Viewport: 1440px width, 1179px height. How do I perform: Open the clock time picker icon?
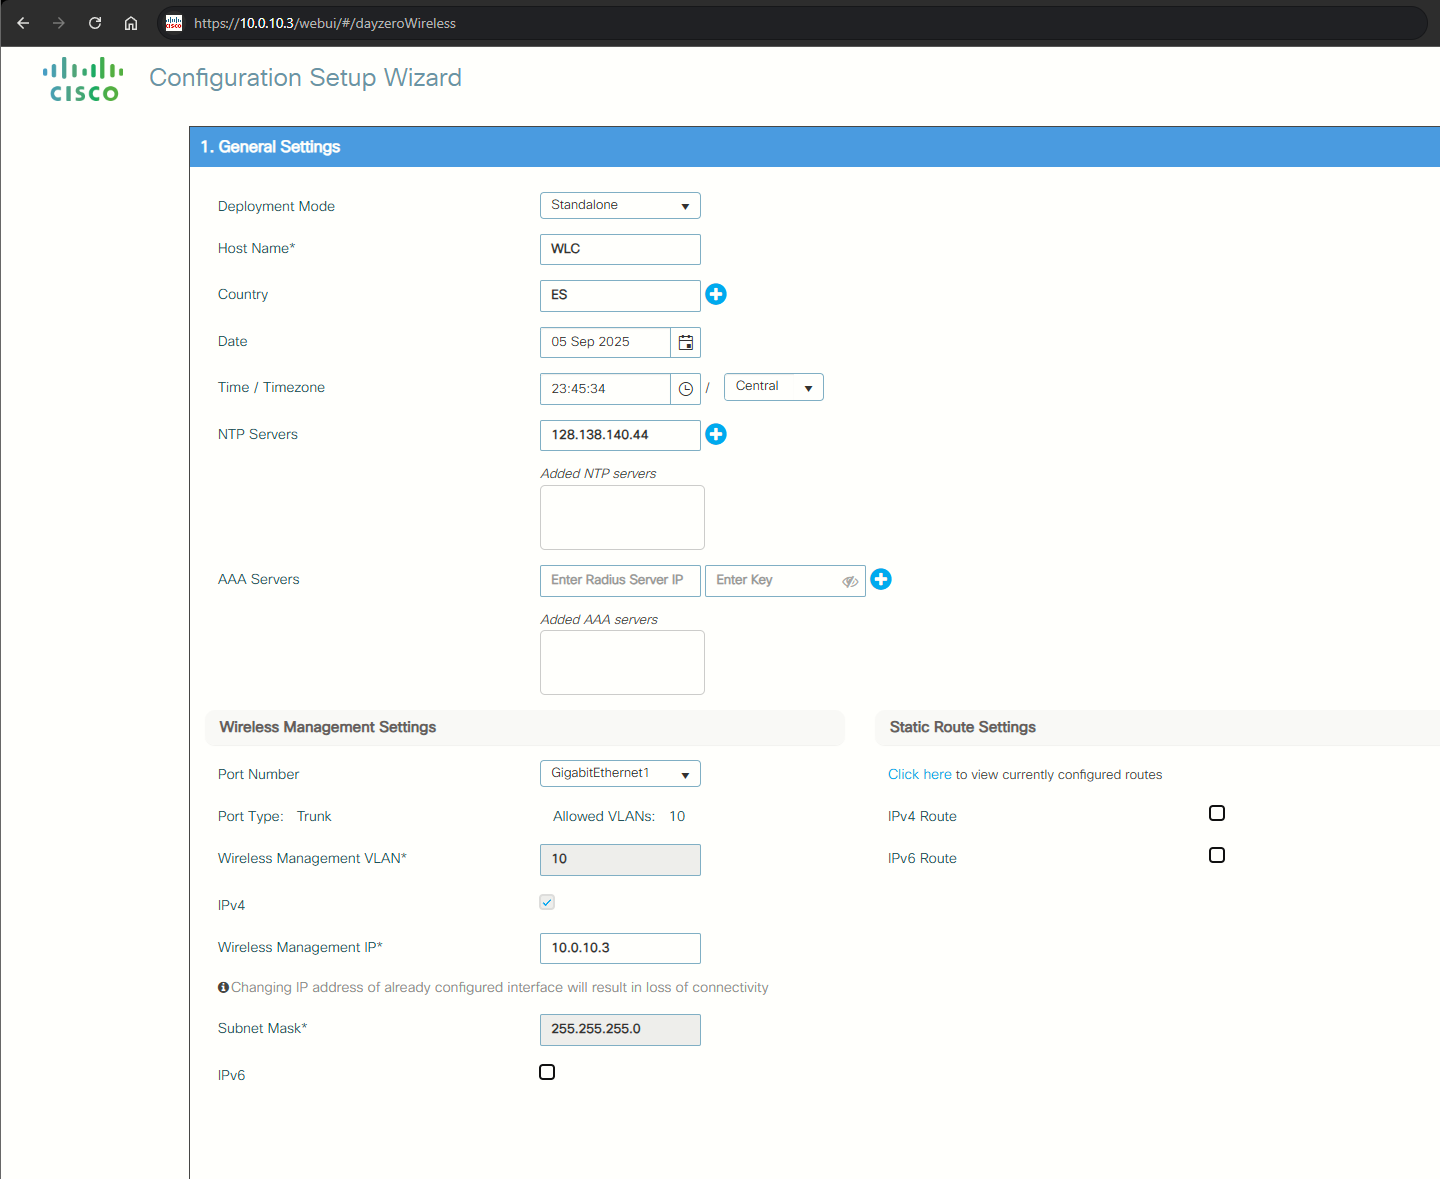click(x=686, y=389)
